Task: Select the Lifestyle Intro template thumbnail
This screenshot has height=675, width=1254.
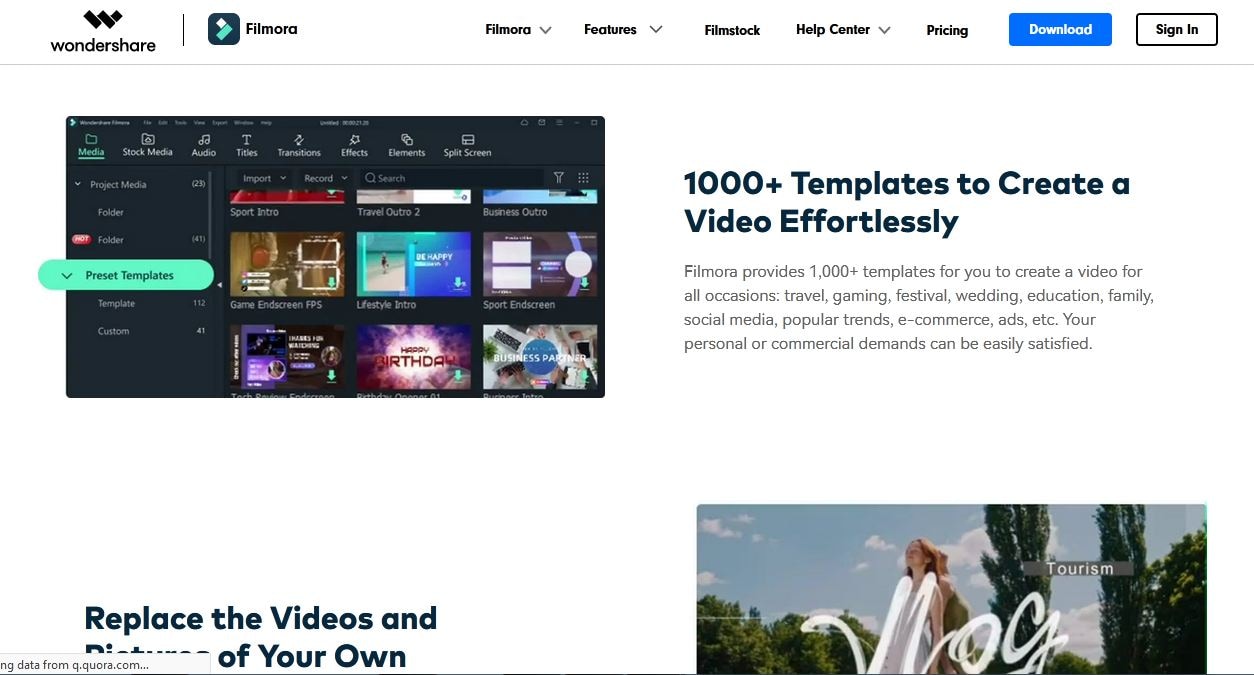Action: point(414,264)
